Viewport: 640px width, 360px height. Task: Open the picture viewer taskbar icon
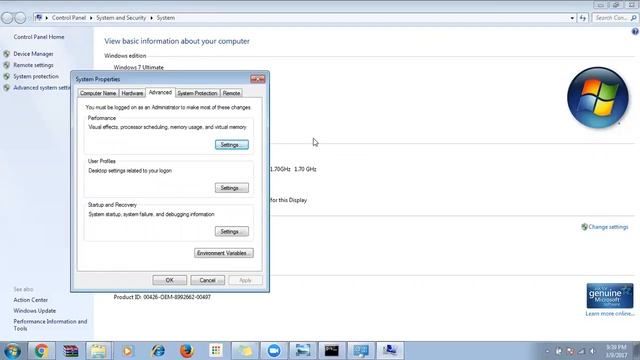(x=303, y=351)
